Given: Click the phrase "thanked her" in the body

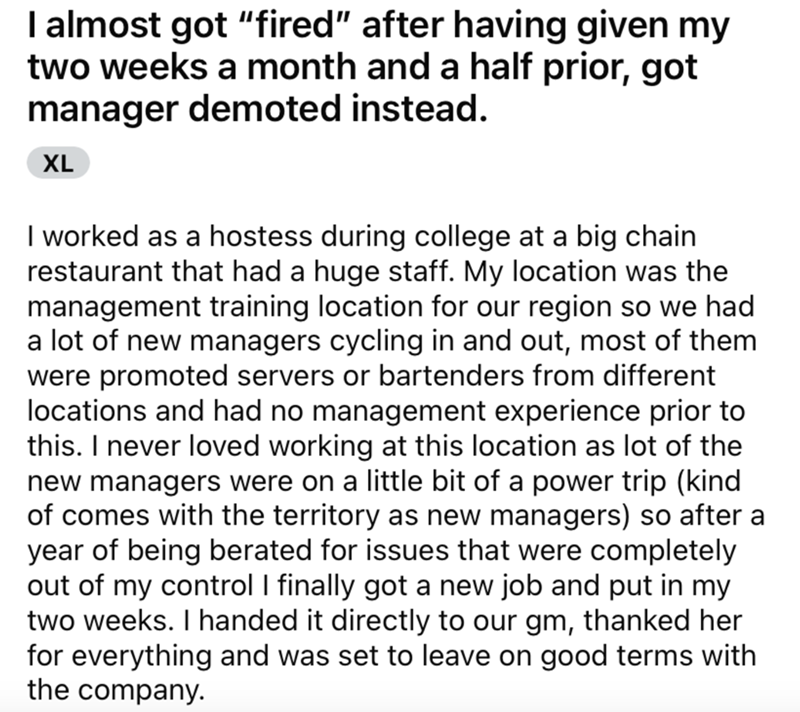Looking at the screenshot, I should click(x=663, y=621).
